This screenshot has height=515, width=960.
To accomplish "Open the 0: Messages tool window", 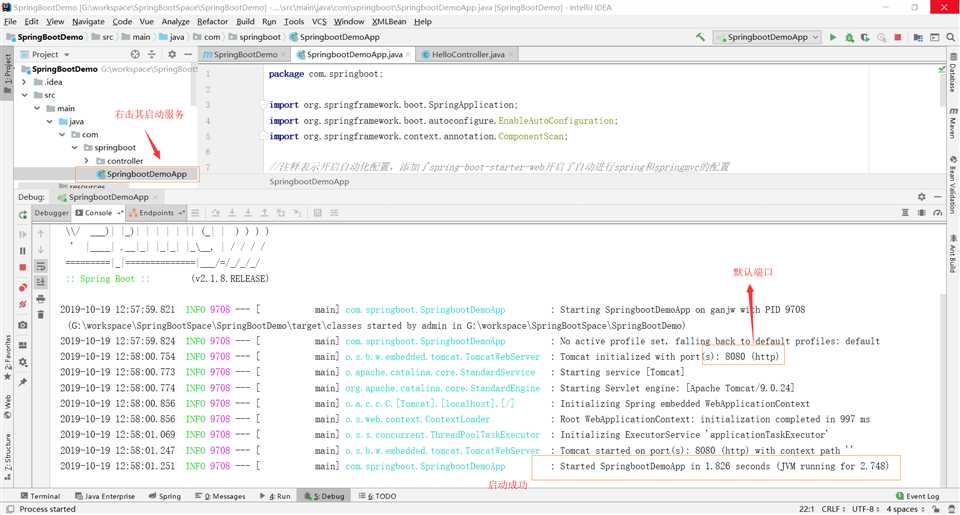I will pyautogui.click(x=220, y=496).
